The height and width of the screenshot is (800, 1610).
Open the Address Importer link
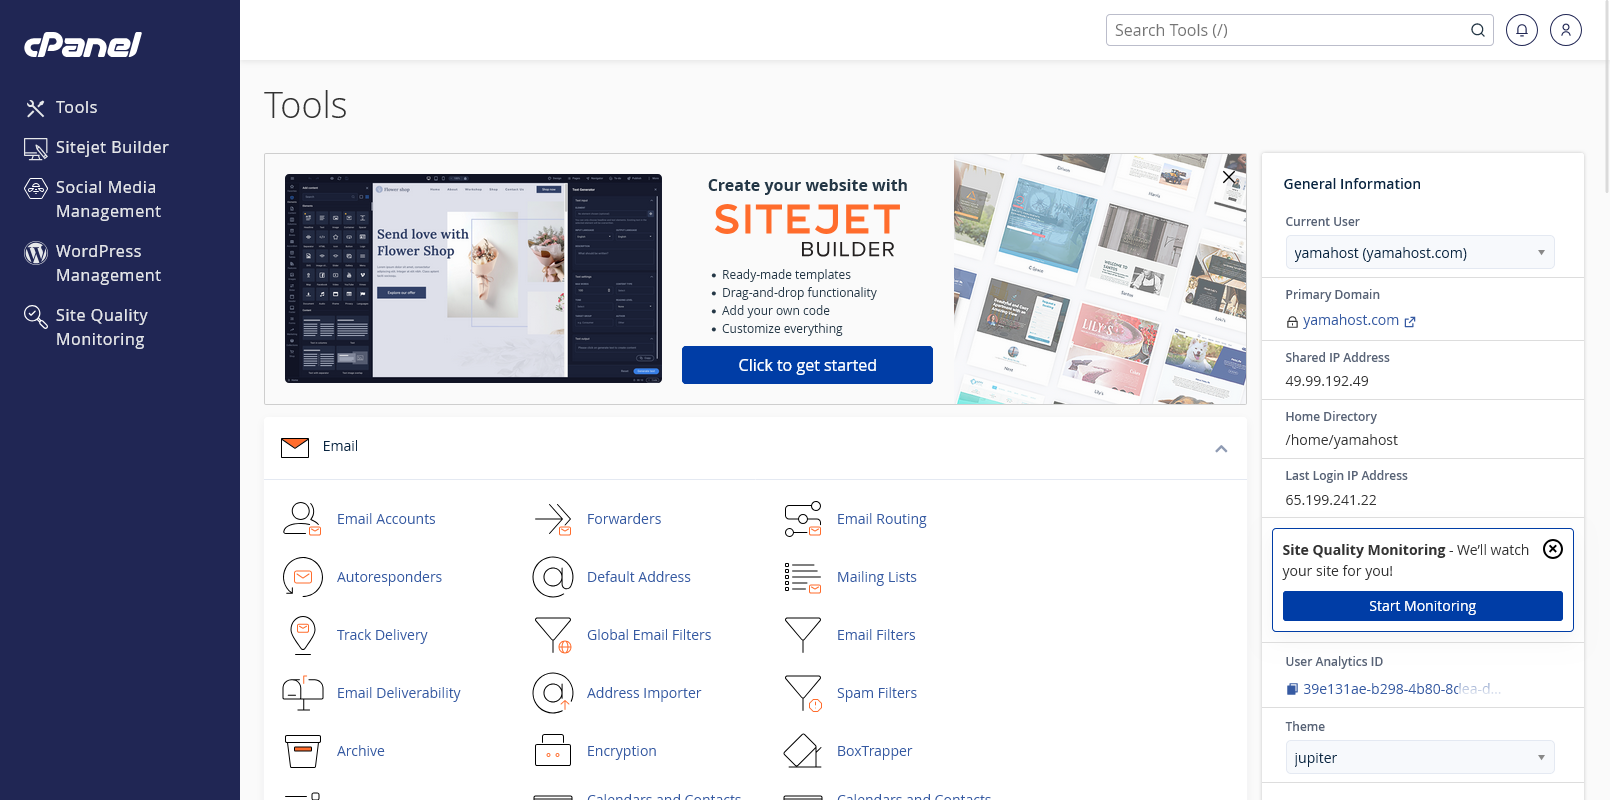644,693
